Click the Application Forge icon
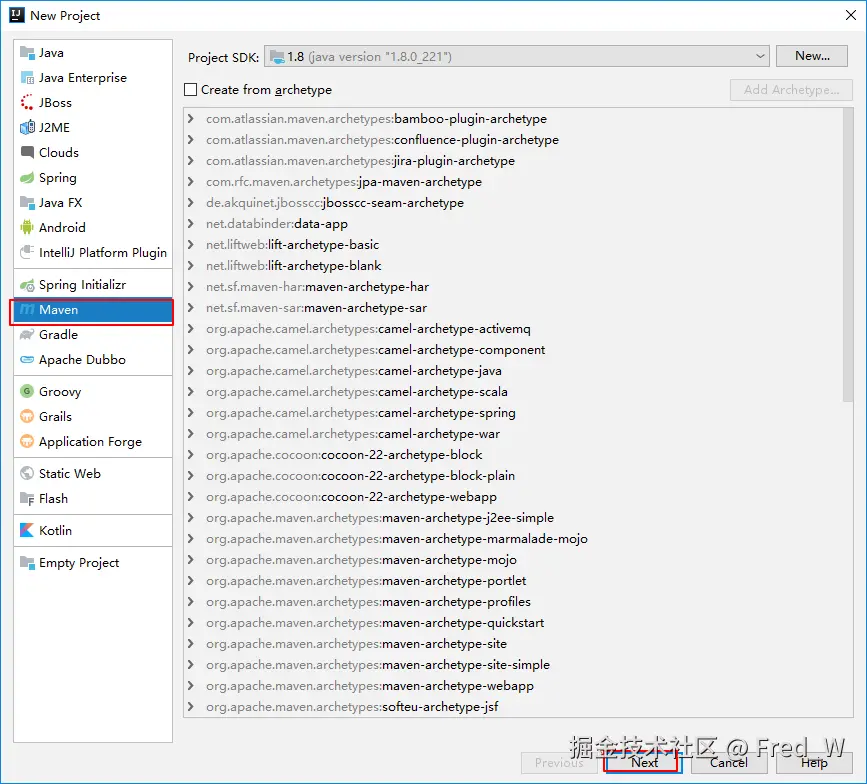Viewport: 867px width, 784px height. pyautogui.click(x=27, y=441)
